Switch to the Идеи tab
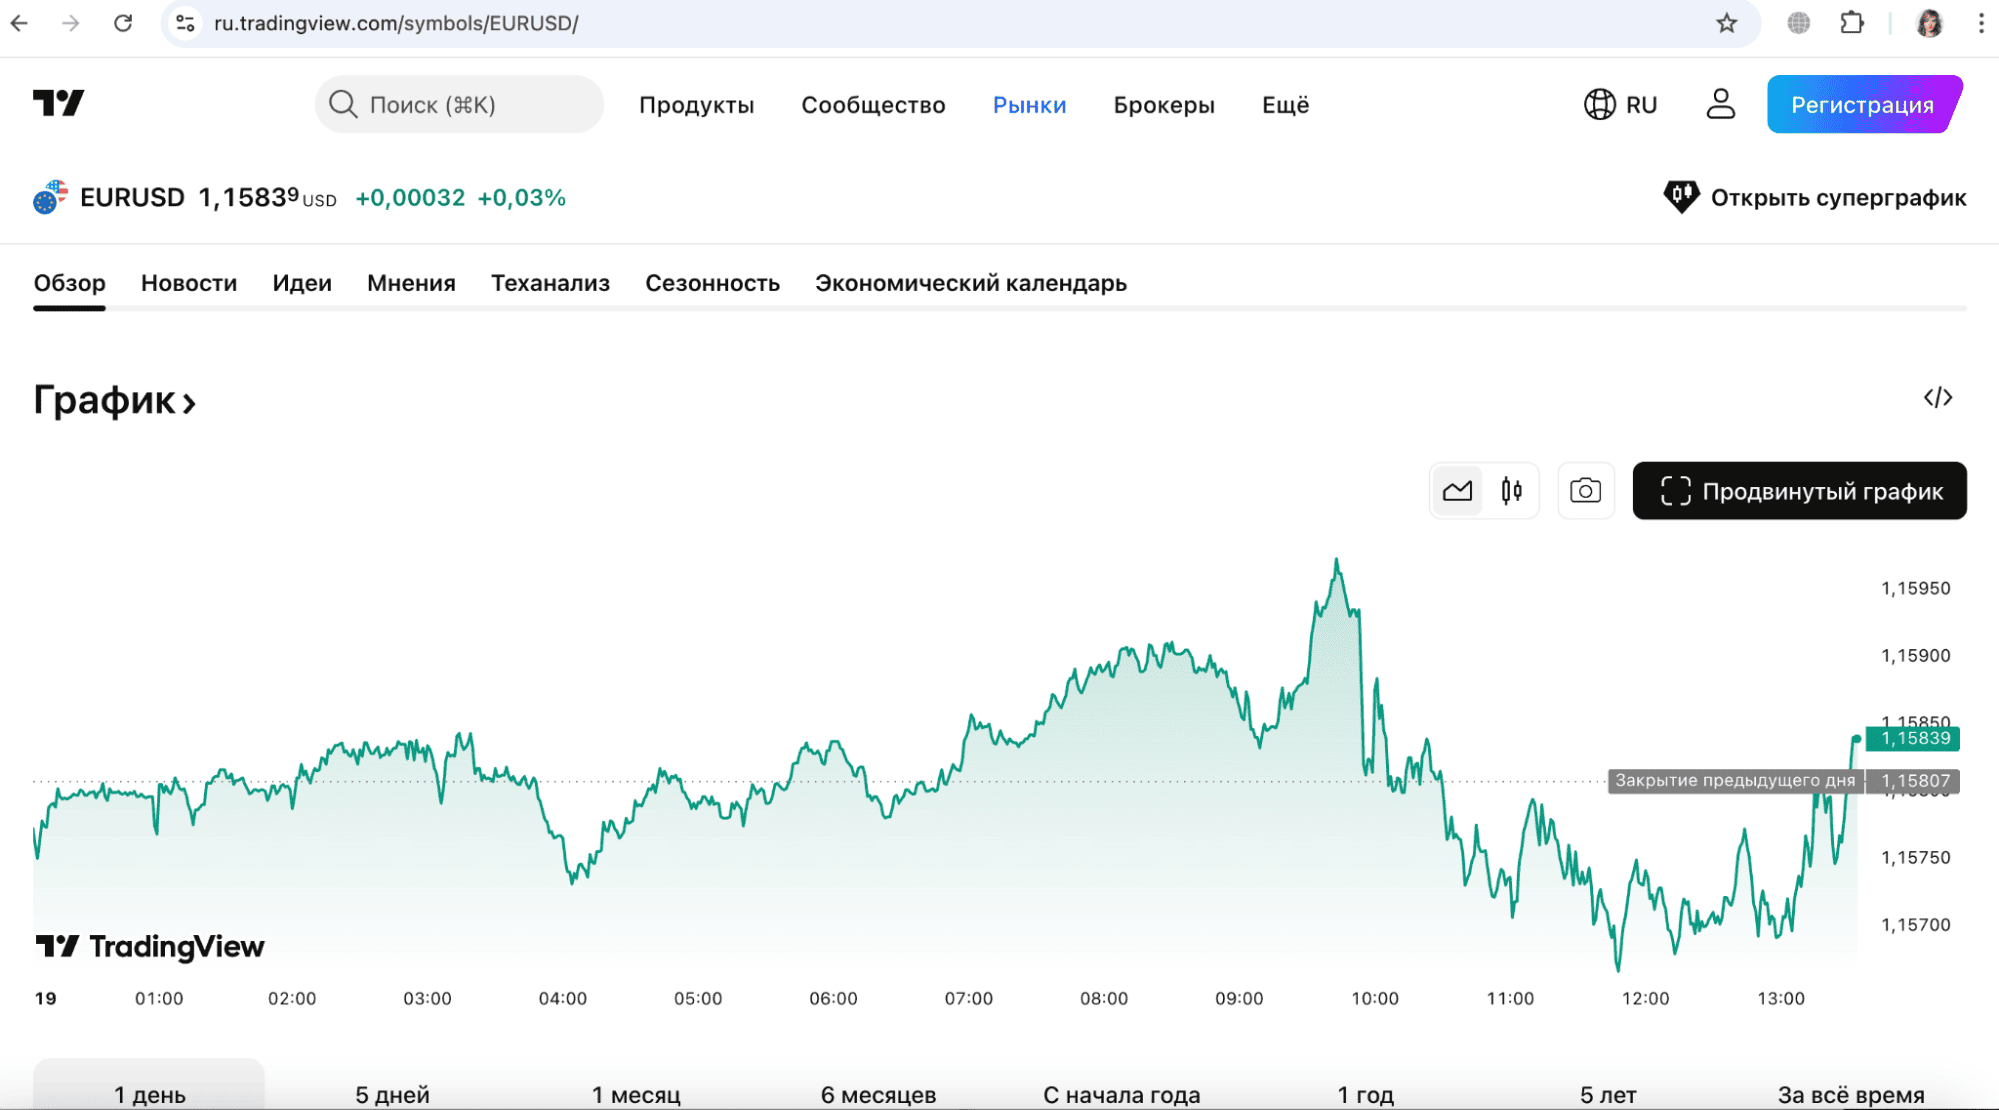 pos(302,283)
